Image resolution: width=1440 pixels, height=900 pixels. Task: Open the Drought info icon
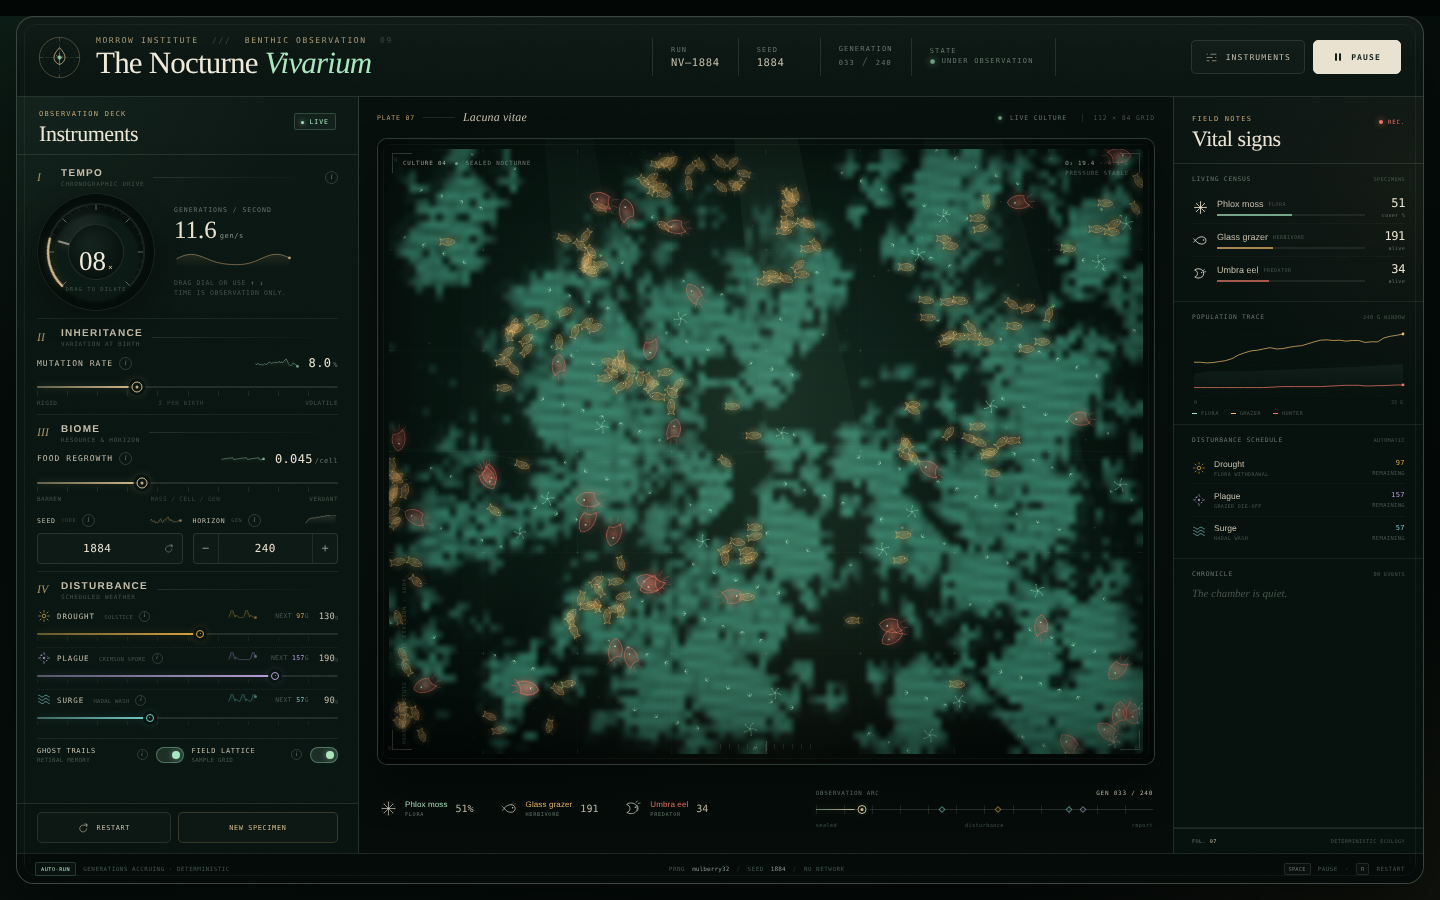[144, 616]
